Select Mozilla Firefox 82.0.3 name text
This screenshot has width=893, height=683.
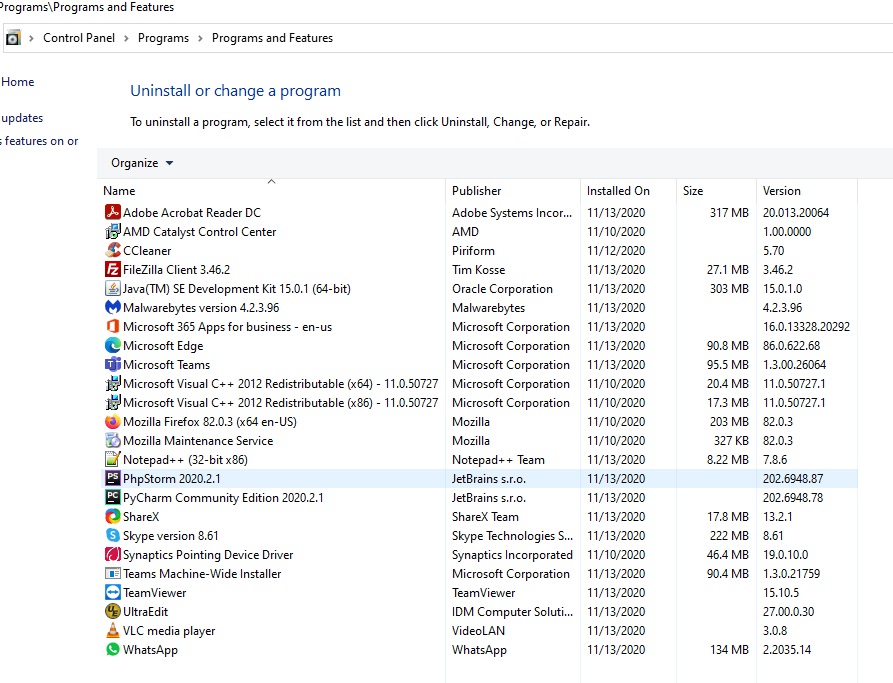210,422
